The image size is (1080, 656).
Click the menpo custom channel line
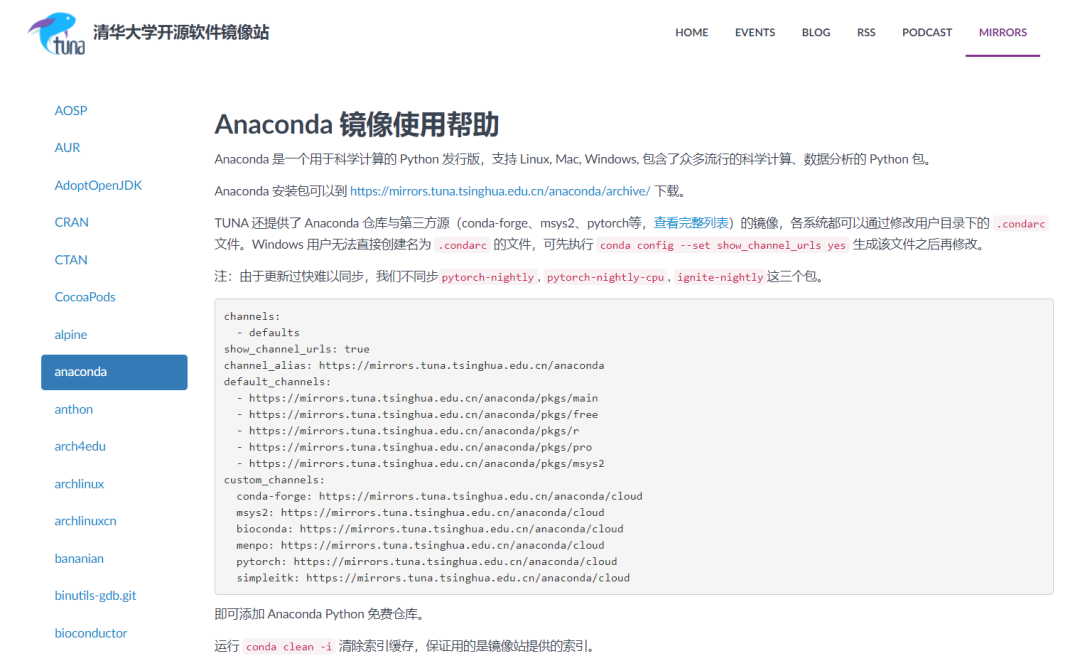coord(420,545)
